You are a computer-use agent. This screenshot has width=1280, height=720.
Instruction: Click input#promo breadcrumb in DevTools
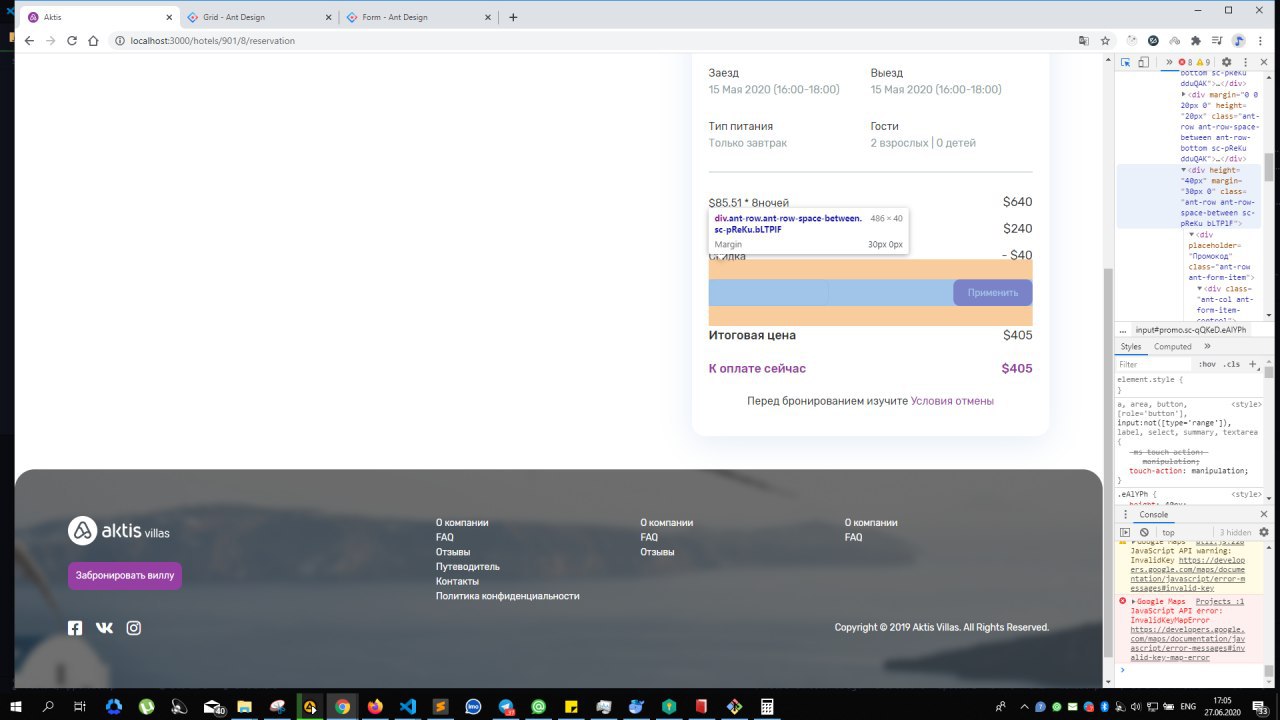[x=1191, y=330]
